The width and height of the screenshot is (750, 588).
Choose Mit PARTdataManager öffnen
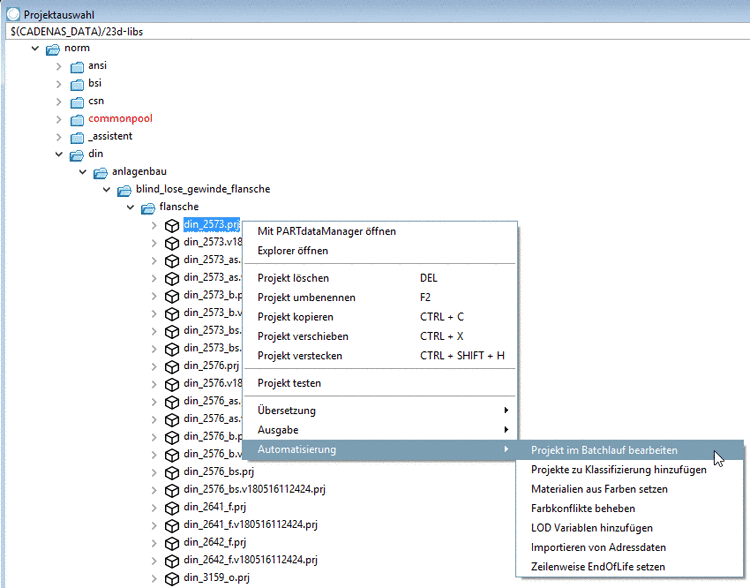pyautogui.click(x=380, y=232)
